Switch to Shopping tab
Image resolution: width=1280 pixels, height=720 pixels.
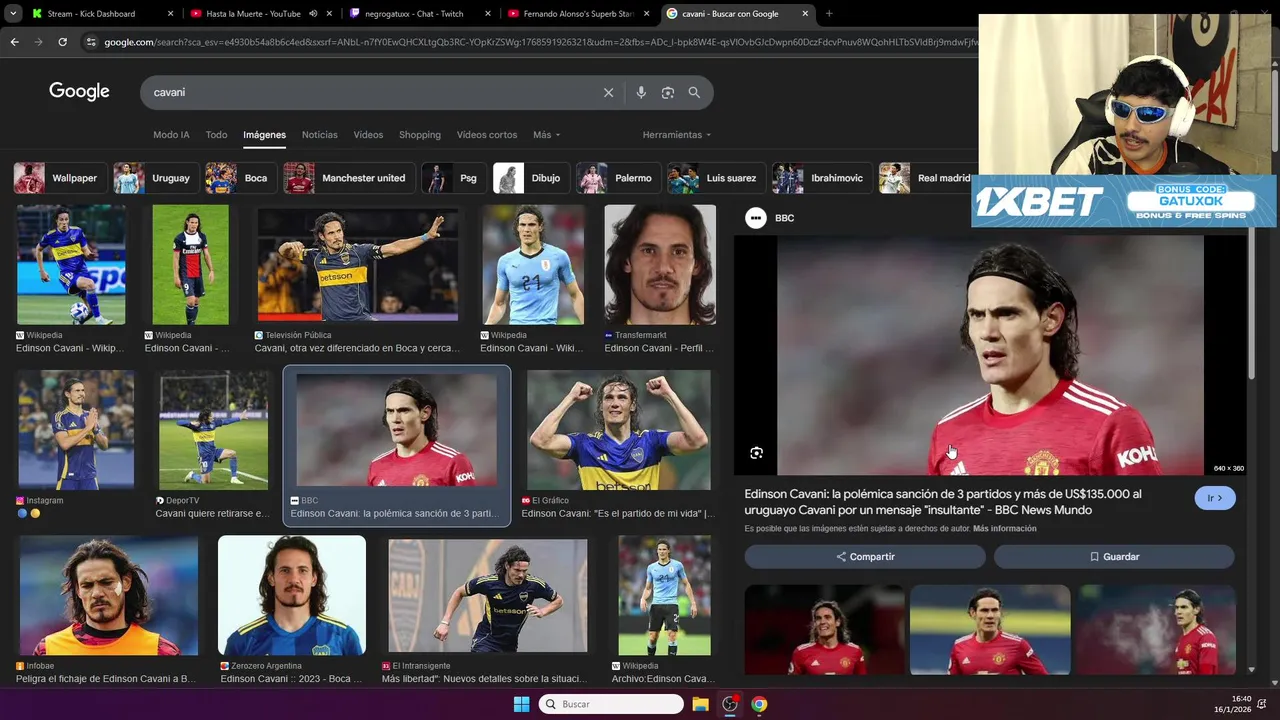(420, 135)
